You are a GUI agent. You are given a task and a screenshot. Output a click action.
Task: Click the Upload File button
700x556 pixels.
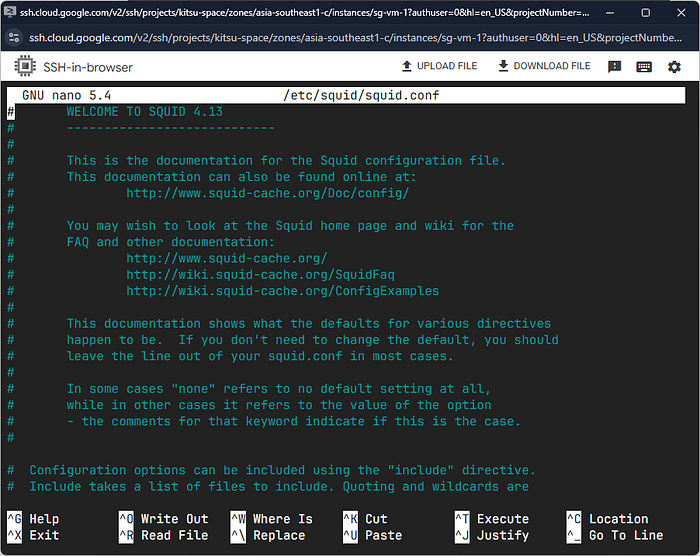click(x=439, y=66)
